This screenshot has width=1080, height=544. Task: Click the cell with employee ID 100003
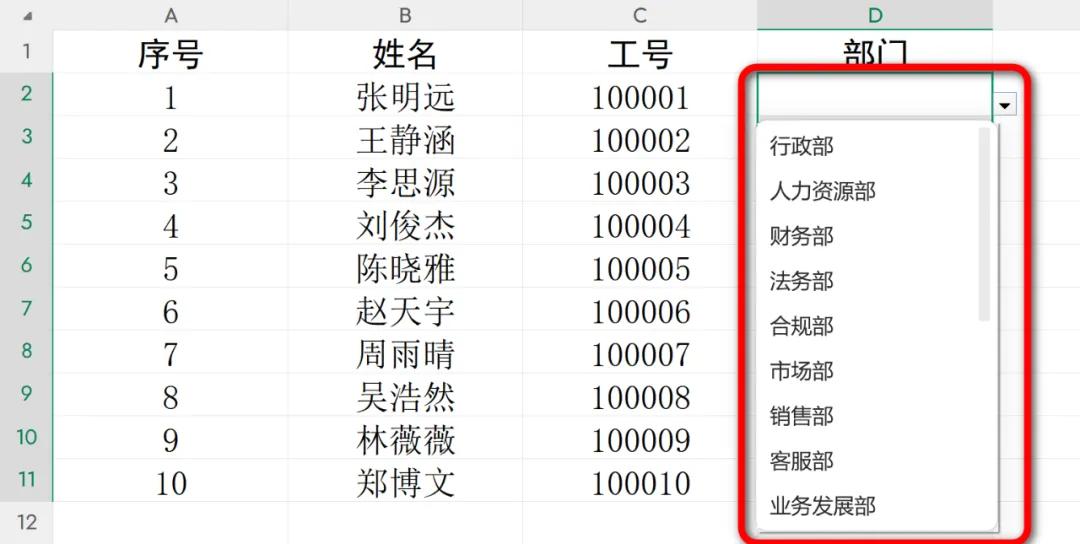point(640,180)
